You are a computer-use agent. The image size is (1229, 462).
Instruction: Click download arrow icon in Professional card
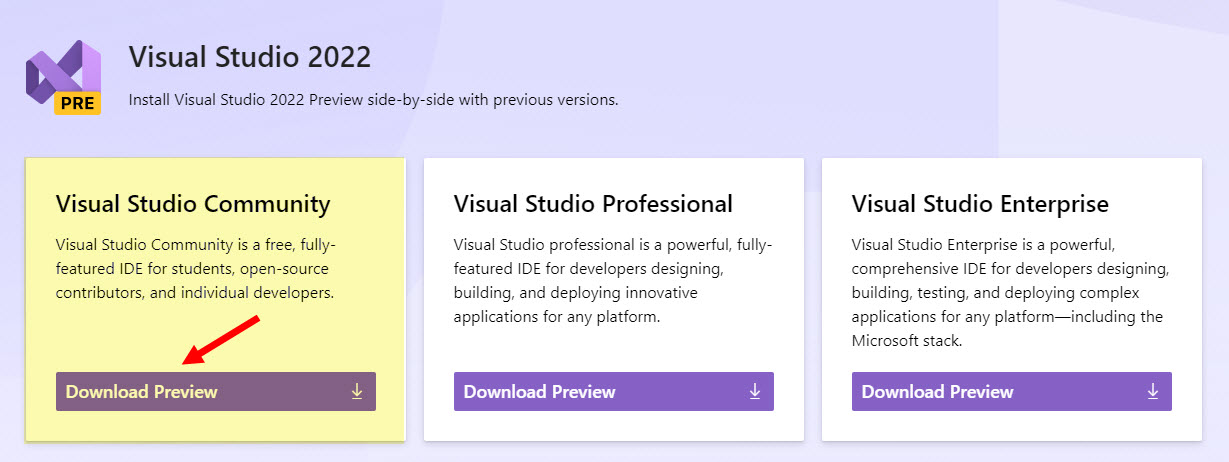(755, 392)
